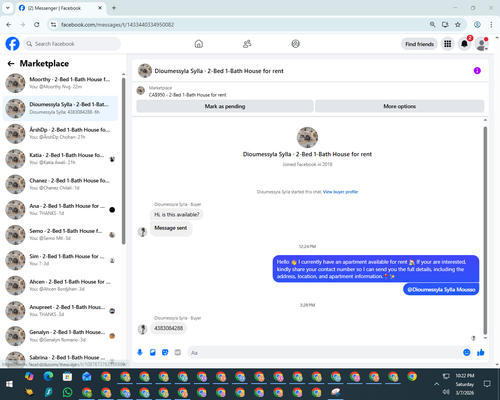500x400 pixels.
Task: Launch WhatsApp from the taskbar
Action: pos(67,392)
